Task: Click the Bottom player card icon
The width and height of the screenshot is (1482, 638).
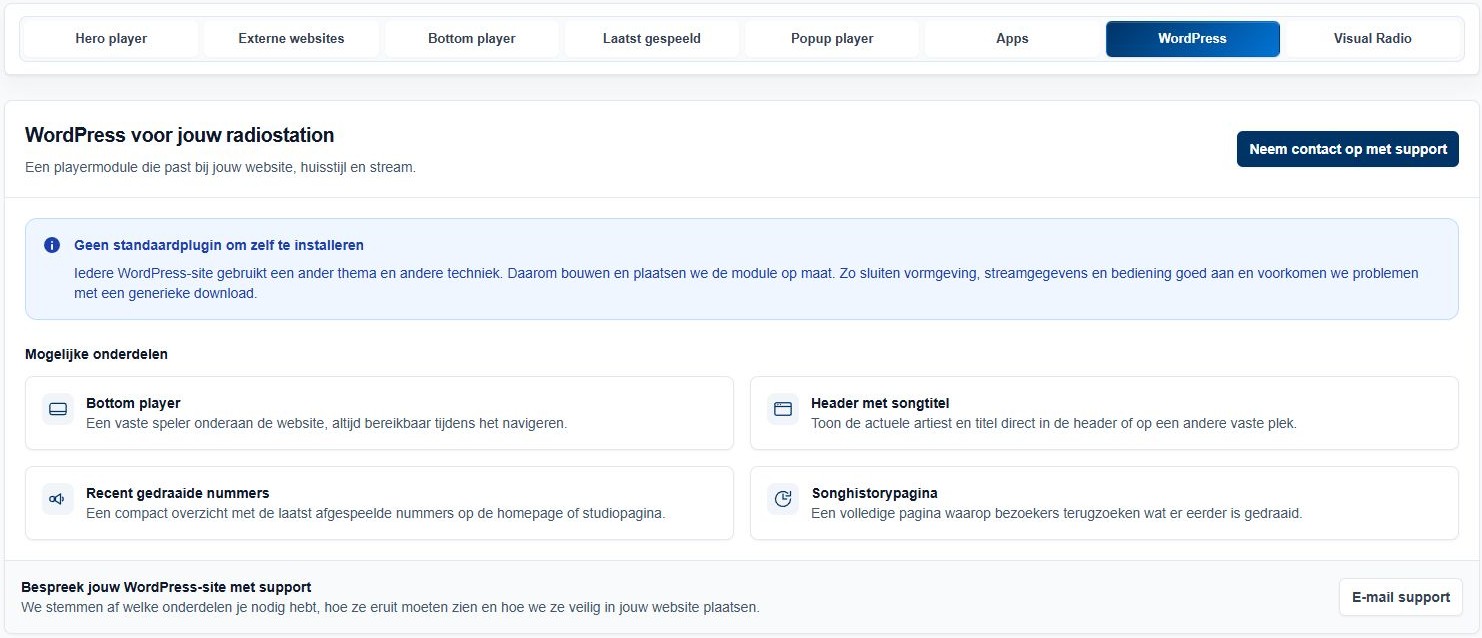Action: (58, 409)
